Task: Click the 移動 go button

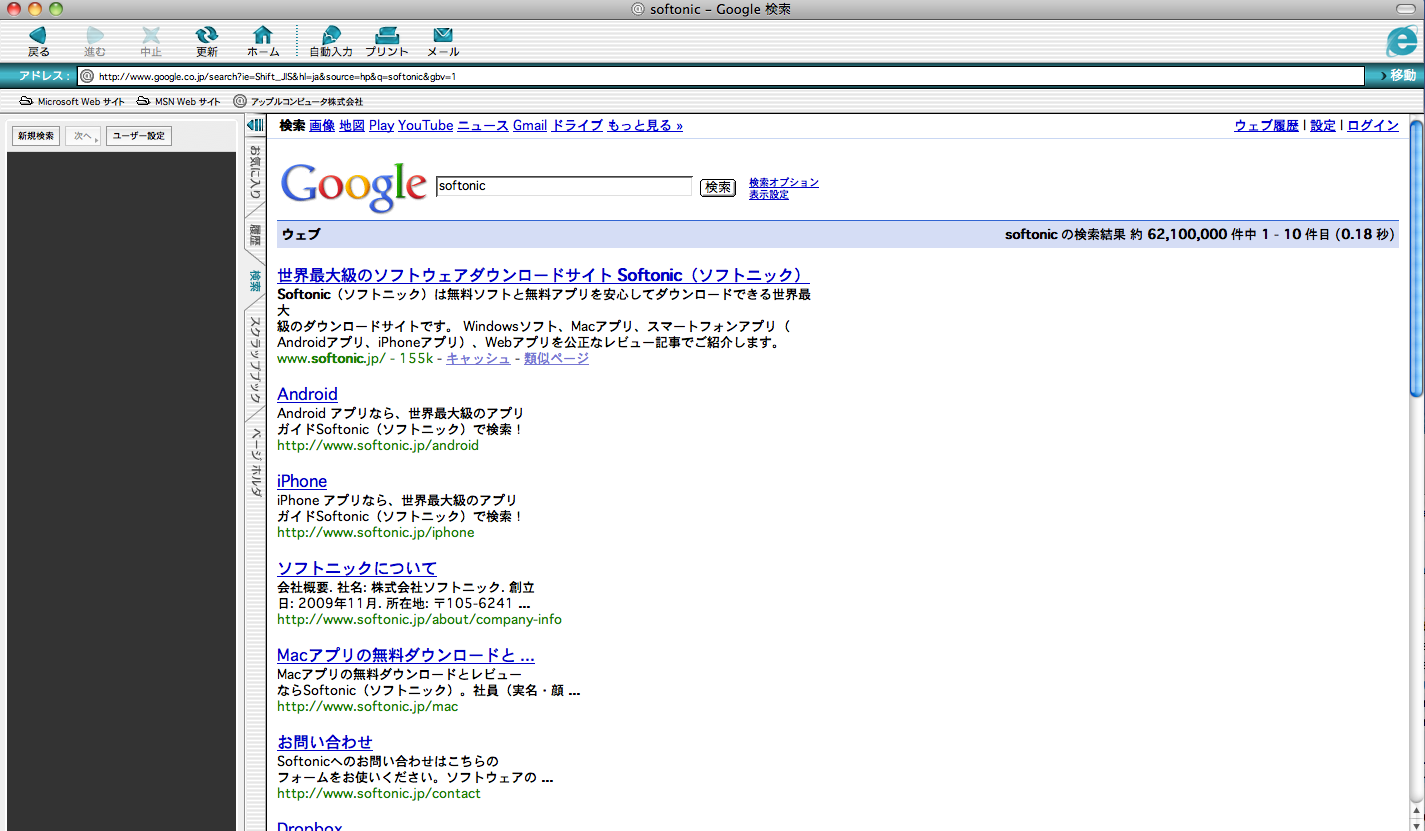Action: (x=1397, y=76)
